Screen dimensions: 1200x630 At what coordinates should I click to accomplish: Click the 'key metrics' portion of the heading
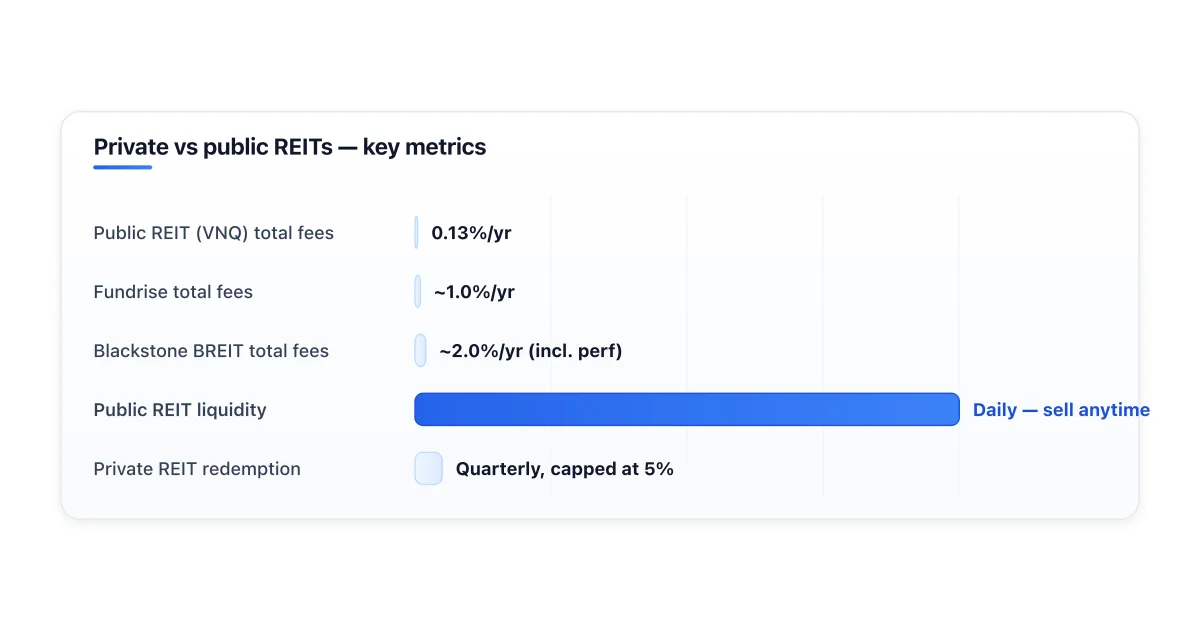(x=425, y=147)
